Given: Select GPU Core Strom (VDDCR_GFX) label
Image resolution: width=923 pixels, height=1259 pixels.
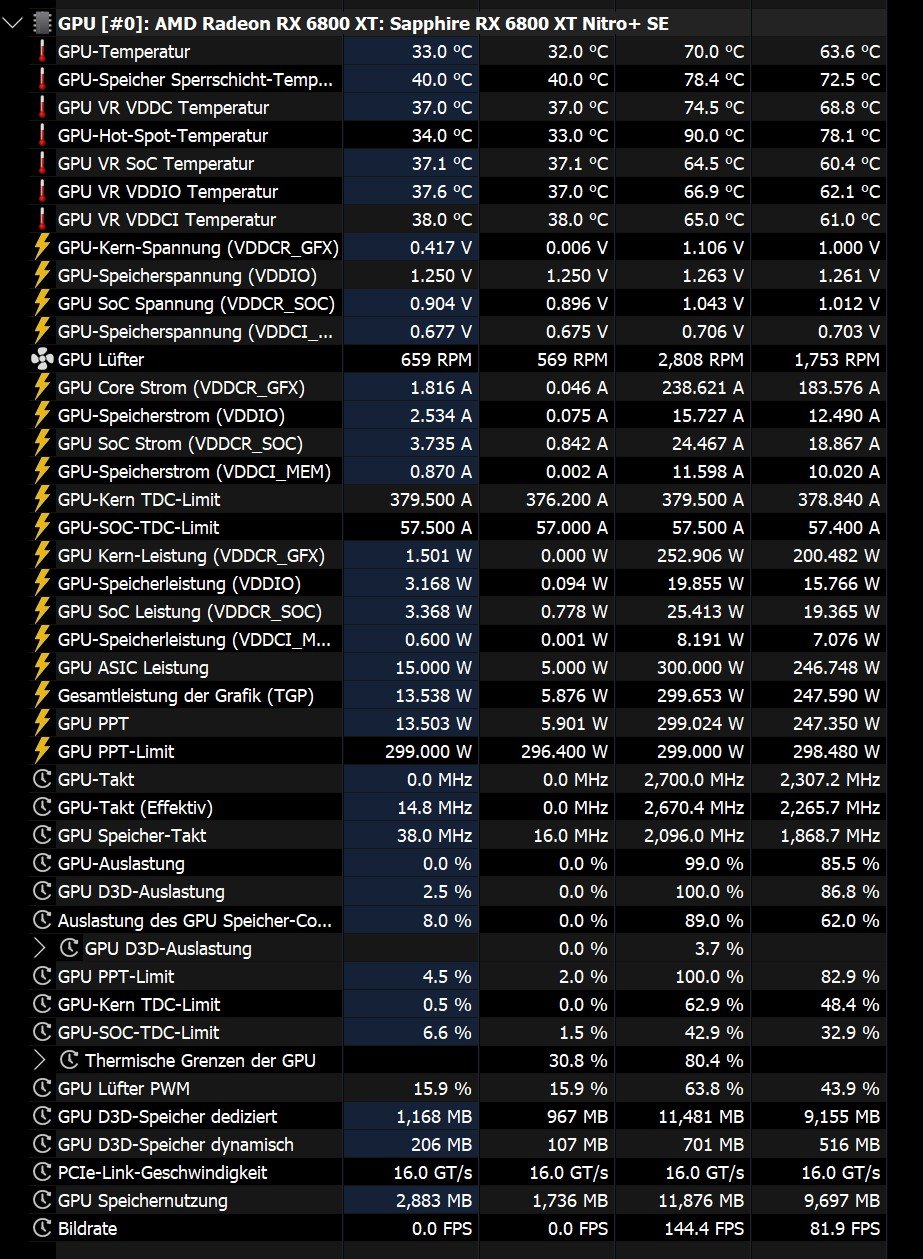Looking at the screenshot, I should pyautogui.click(x=182, y=387).
